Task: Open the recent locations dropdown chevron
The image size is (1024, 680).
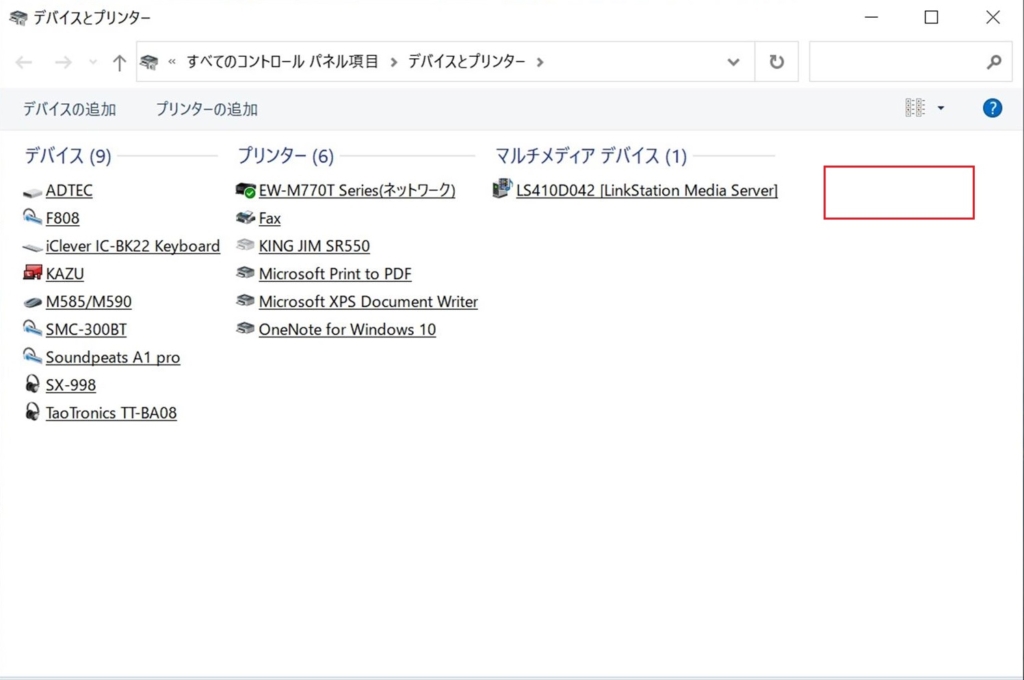Action: coord(93,62)
